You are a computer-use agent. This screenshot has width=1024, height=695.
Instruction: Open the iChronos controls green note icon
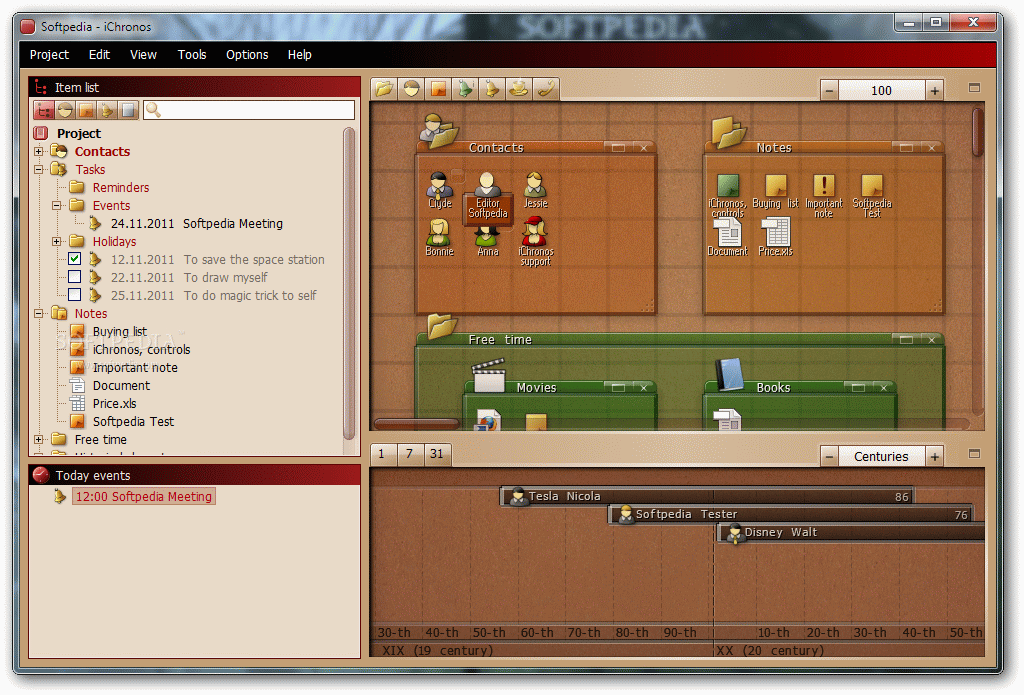[x=728, y=195]
